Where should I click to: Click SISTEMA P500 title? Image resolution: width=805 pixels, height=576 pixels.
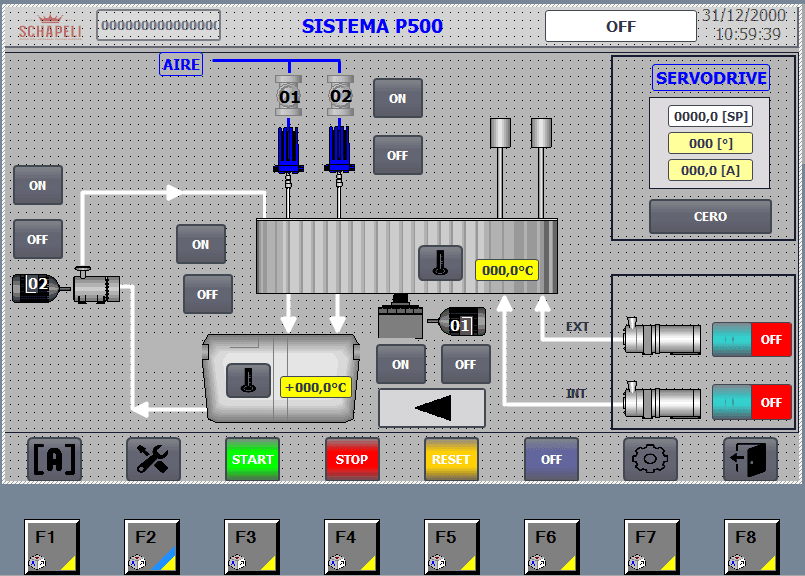(x=373, y=26)
